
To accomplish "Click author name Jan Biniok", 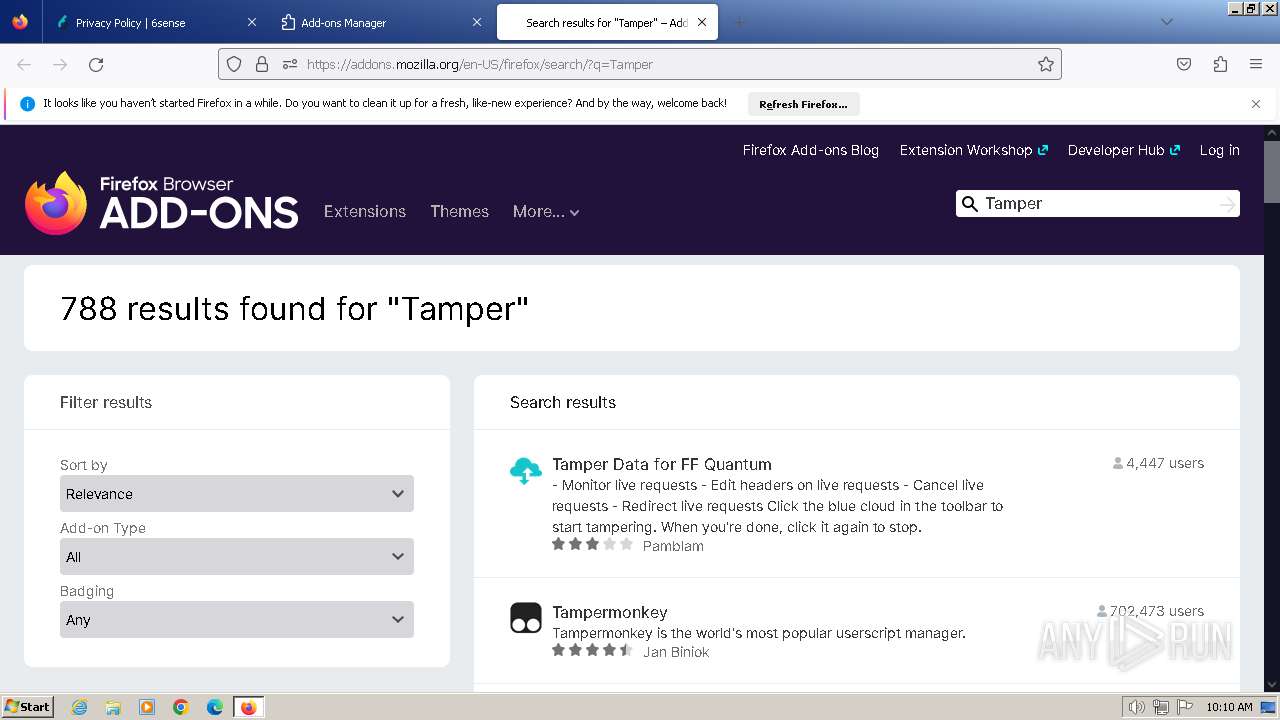I will 676,652.
